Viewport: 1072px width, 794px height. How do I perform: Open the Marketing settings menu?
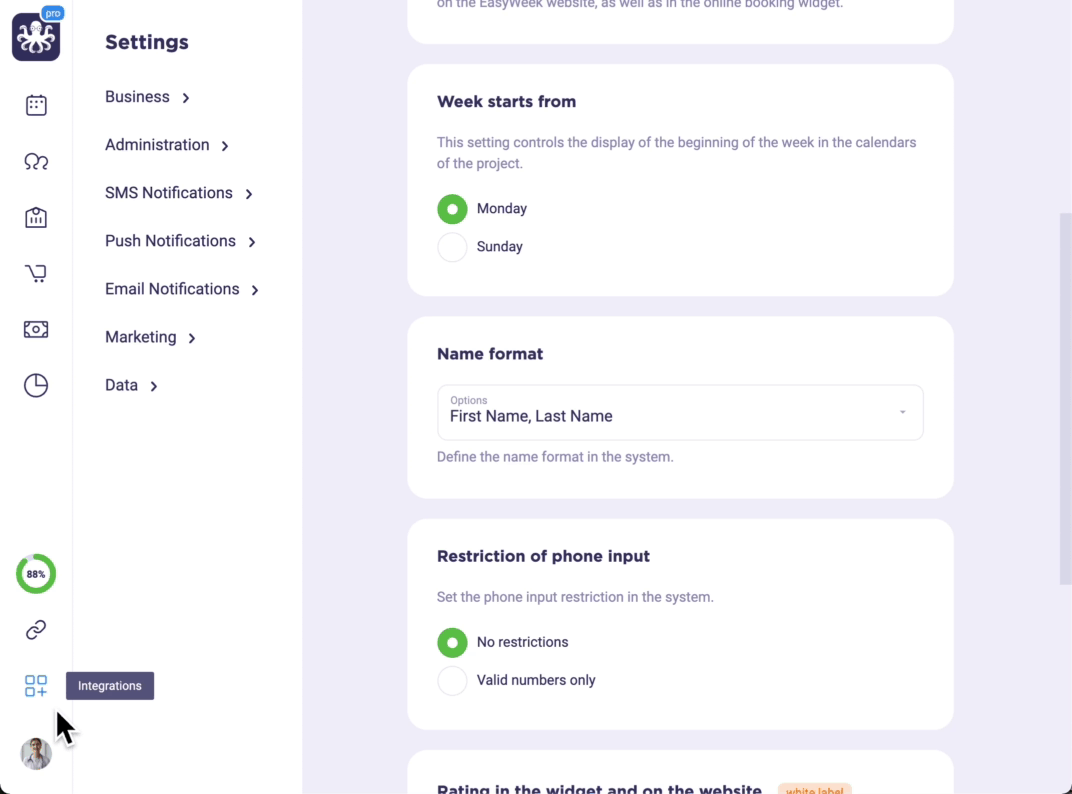[x=150, y=337]
